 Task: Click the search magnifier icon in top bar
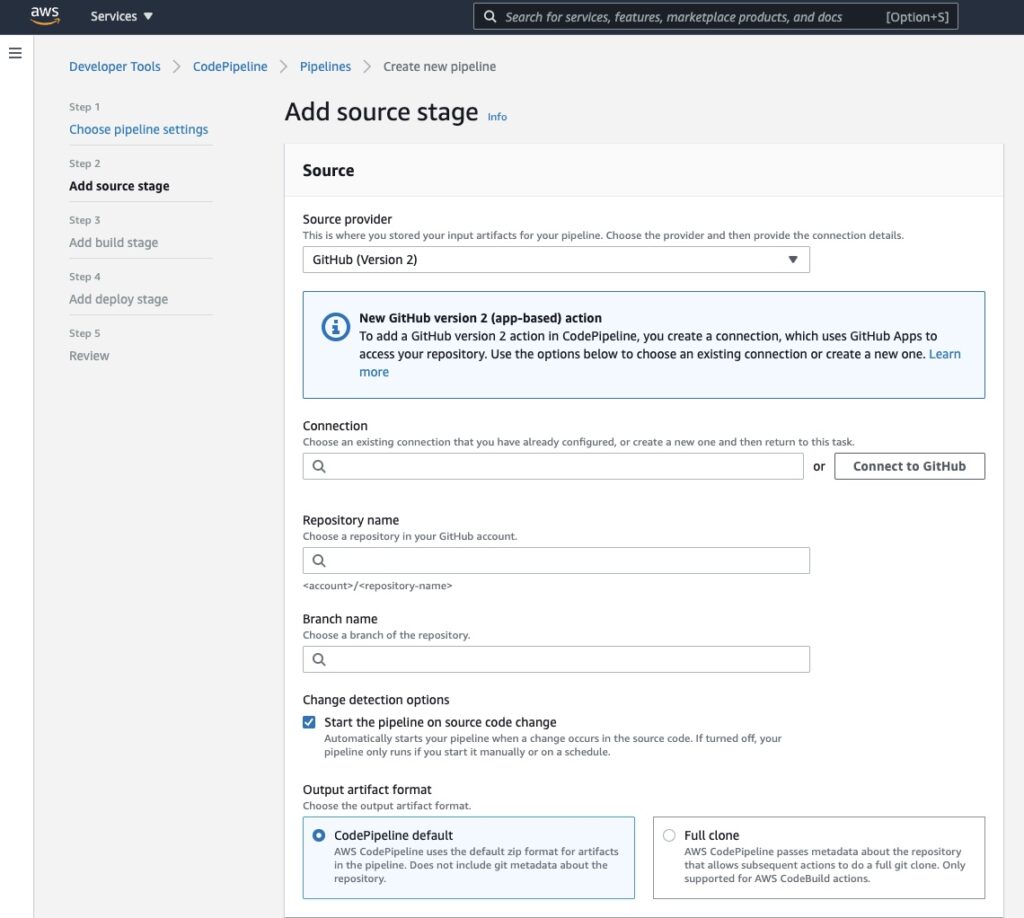click(490, 17)
